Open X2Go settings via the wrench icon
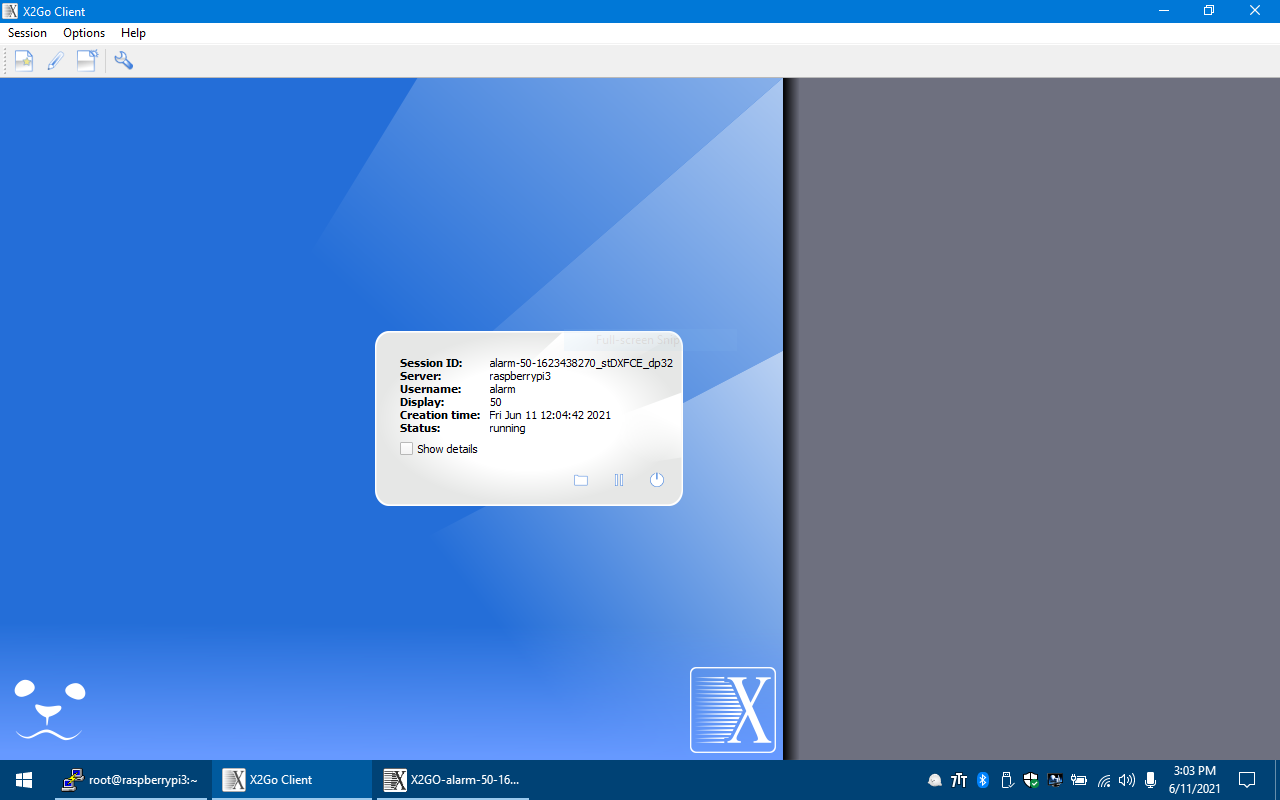 click(123, 61)
